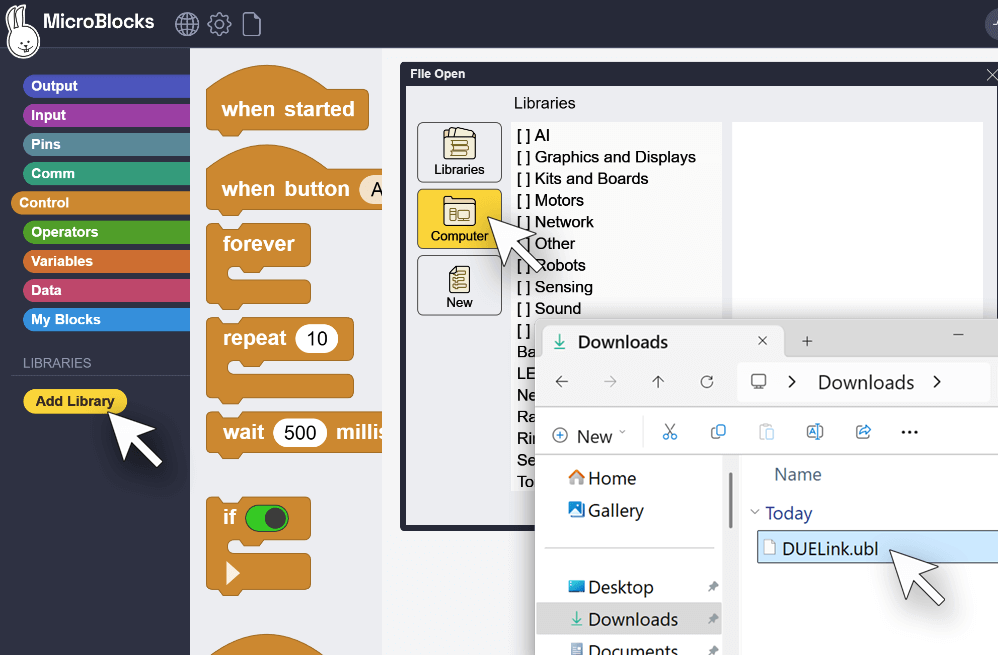998x655 pixels.
Task: Expand chevron after Downloads in address bar
Action: point(937,382)
